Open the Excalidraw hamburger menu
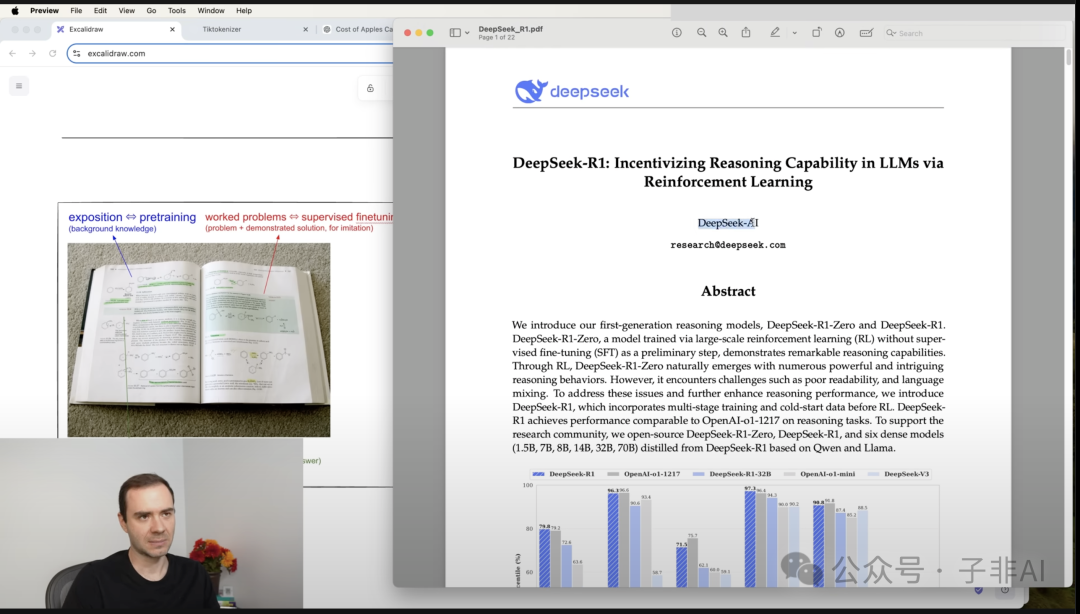 tap(19, 86)
